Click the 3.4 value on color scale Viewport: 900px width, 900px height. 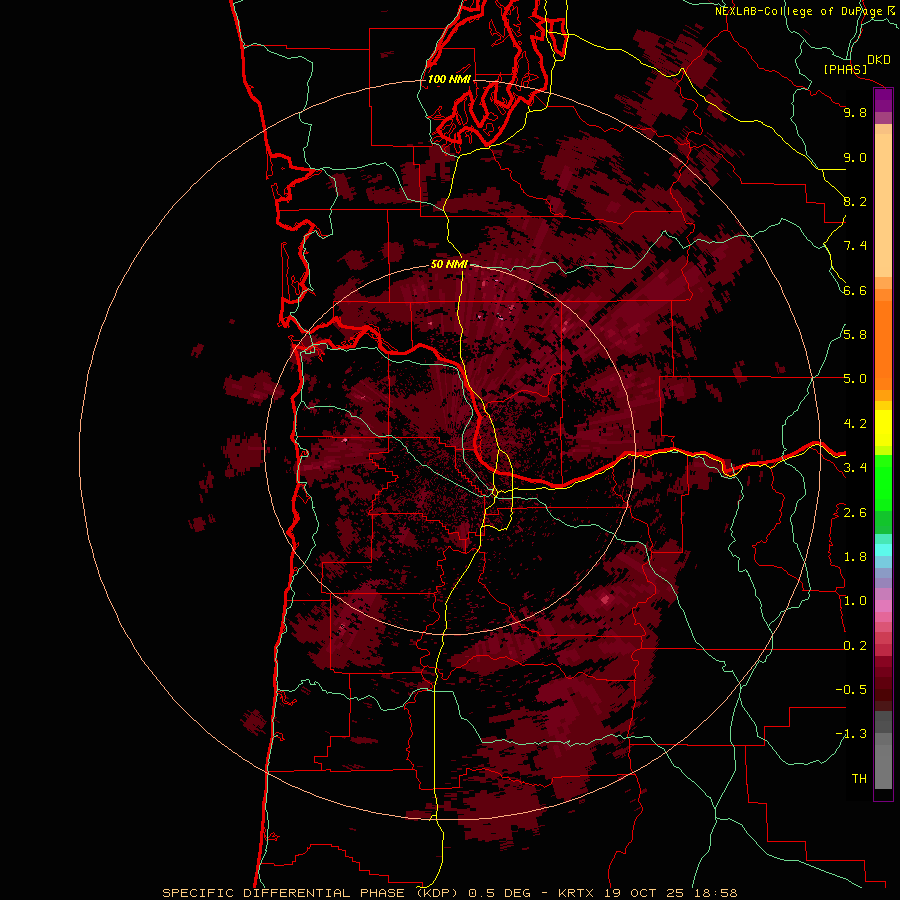[x=855, y=468]
